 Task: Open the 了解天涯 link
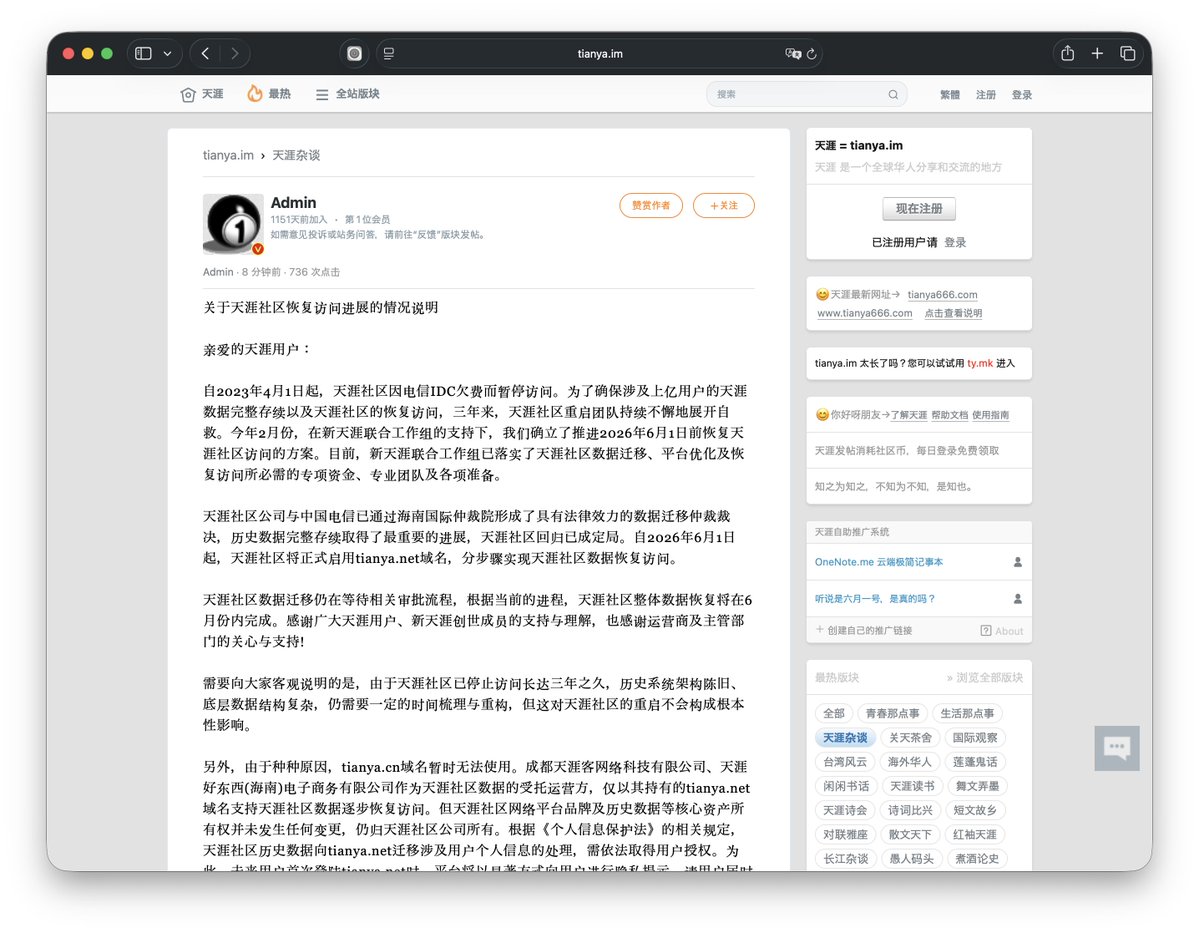click(908, 415)
